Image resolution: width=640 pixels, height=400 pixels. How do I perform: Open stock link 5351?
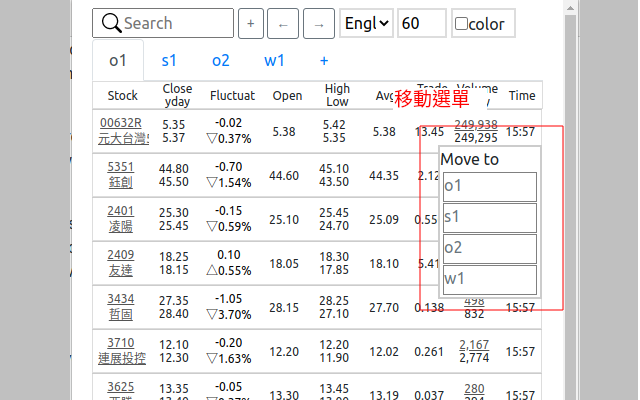tap(121, 167)
